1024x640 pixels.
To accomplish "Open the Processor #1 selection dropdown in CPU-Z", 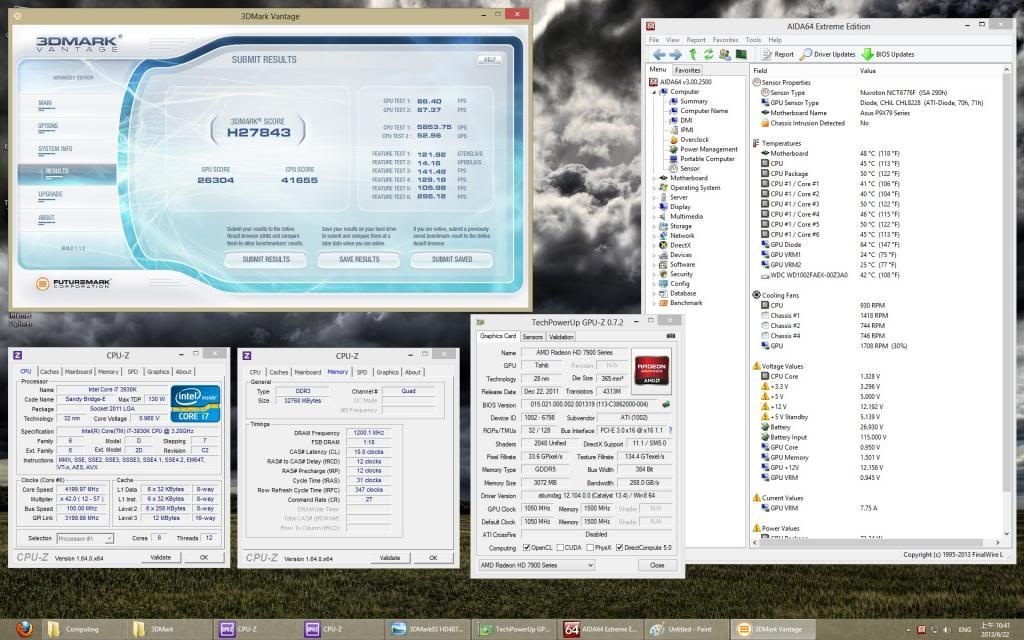I will point(85,538).
